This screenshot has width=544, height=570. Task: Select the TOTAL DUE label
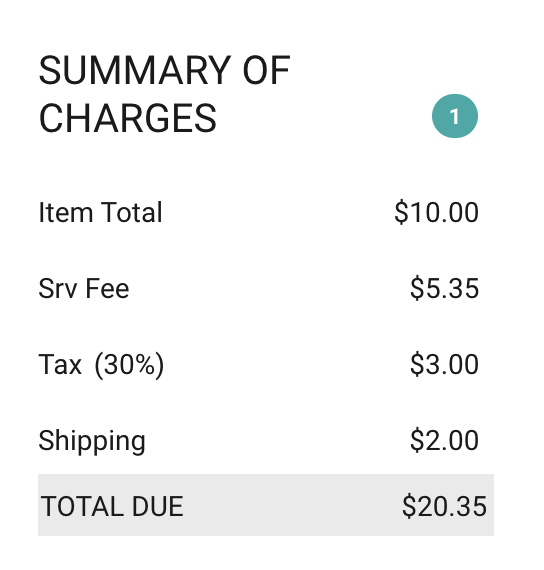(112, 506)
